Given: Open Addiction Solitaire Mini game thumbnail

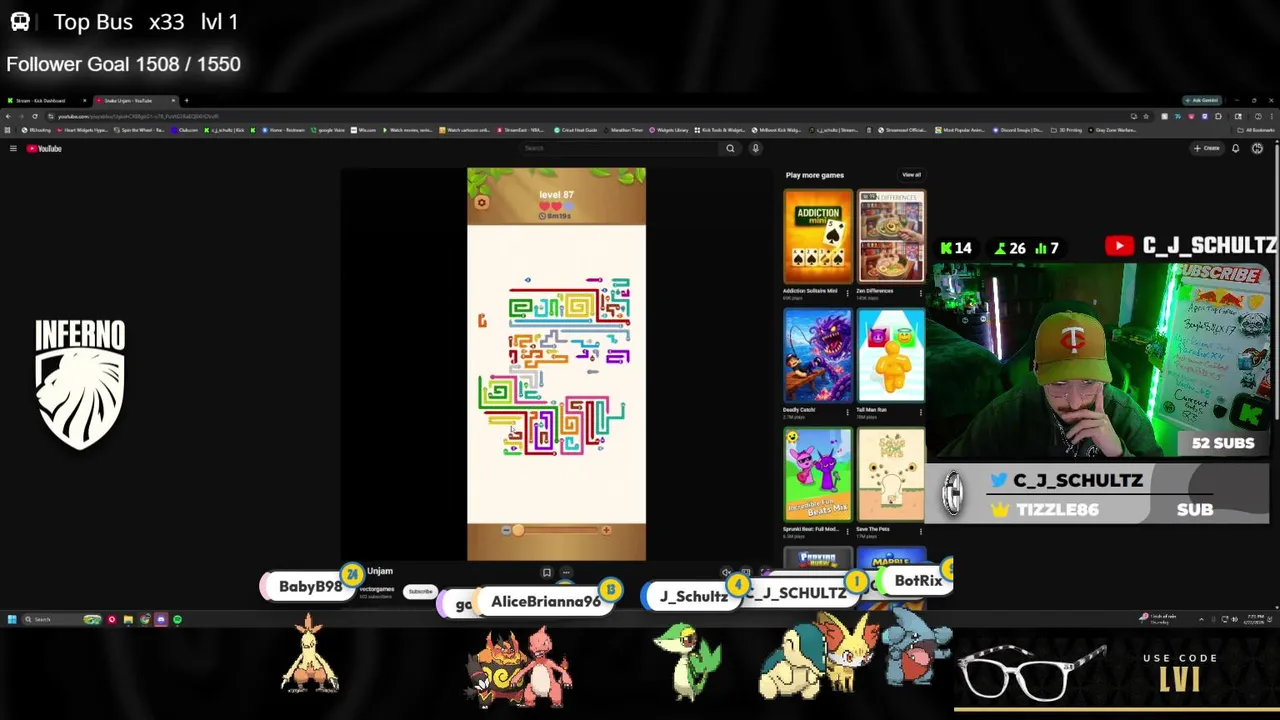Looking at the screenshot, I should point(818,237).
